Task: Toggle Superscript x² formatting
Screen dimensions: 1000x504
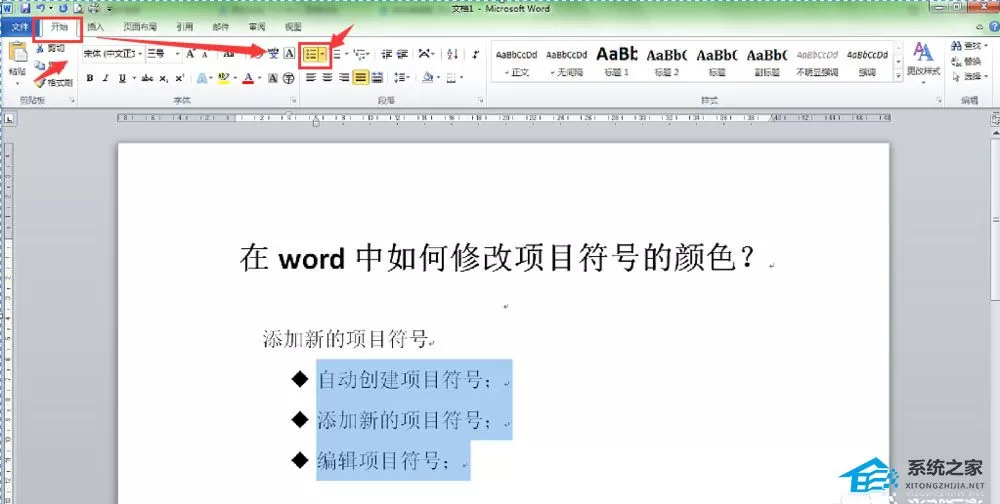Action: click(x=179, y=78)
